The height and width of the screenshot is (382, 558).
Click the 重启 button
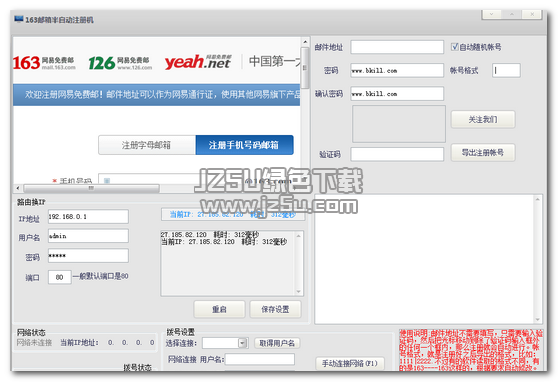tap(219, 309)
